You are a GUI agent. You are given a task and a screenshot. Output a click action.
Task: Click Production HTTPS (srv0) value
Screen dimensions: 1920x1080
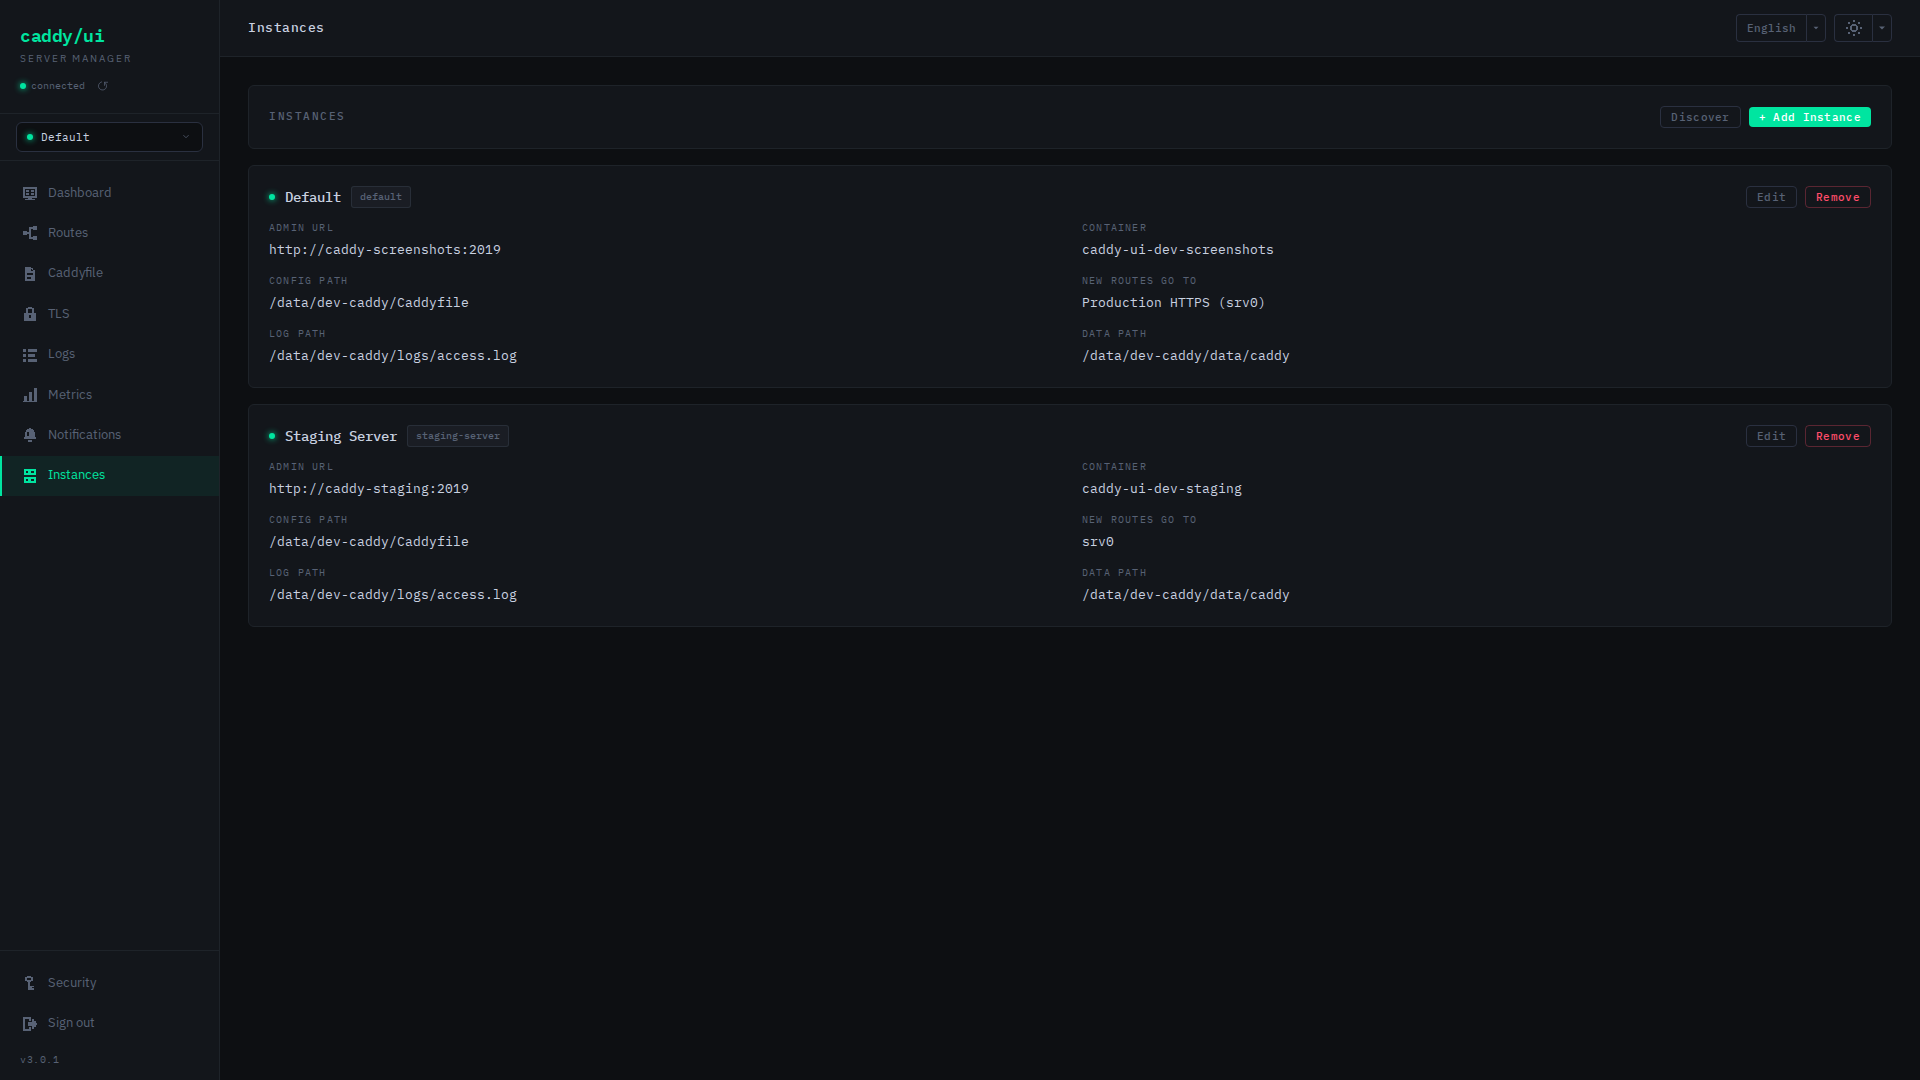click(x=1173, y=303)
